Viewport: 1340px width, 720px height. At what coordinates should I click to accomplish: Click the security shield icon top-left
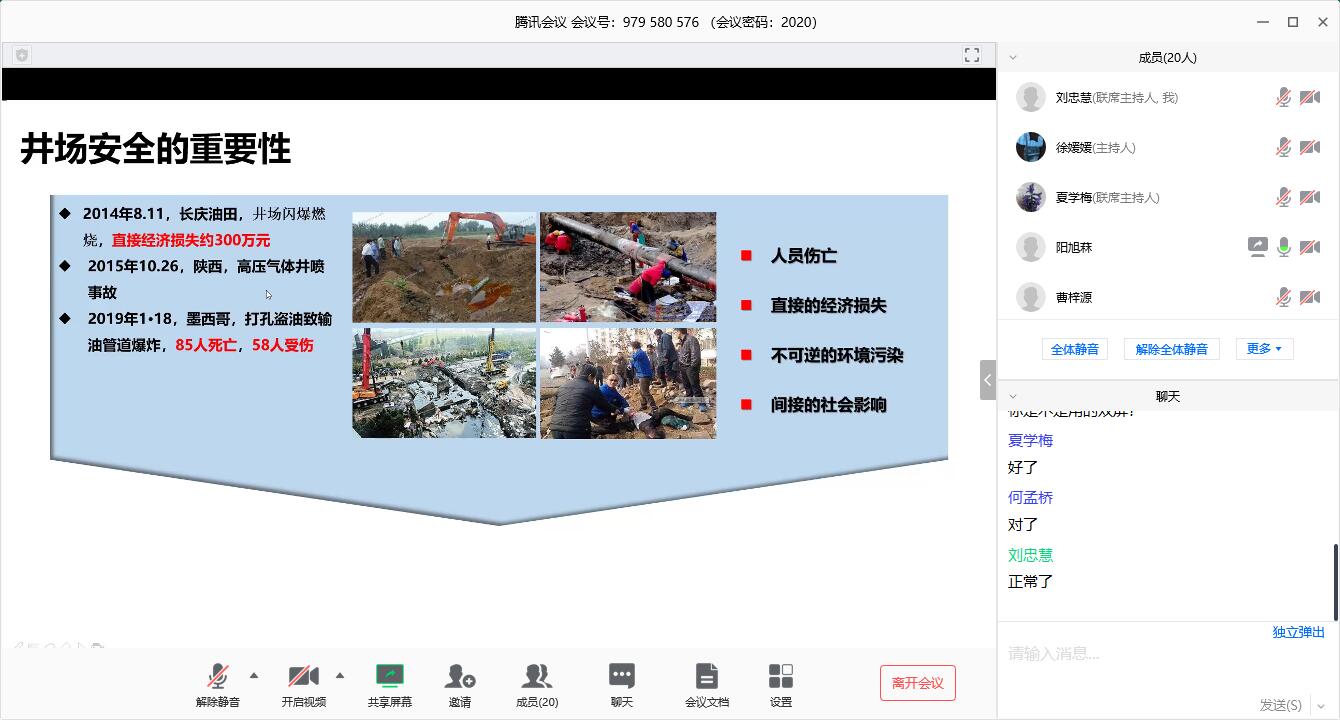point(22,55)
